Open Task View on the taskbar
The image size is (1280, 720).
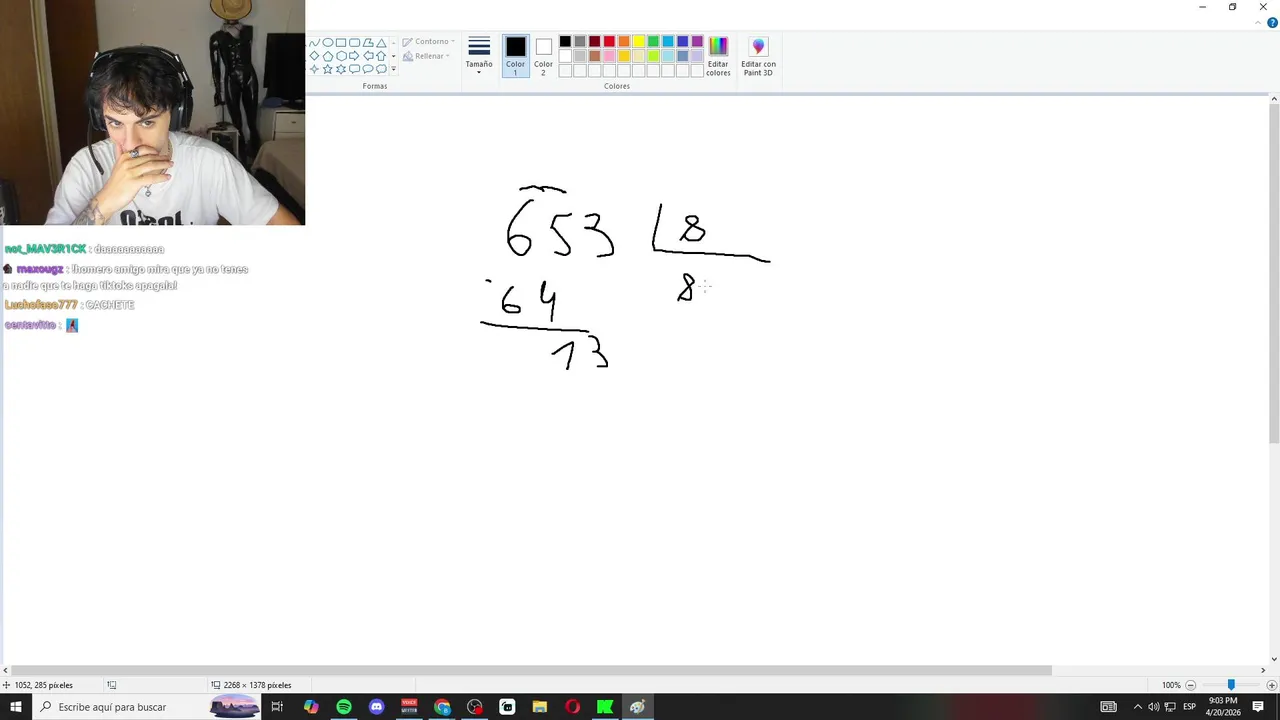click(x=277, y=707)
